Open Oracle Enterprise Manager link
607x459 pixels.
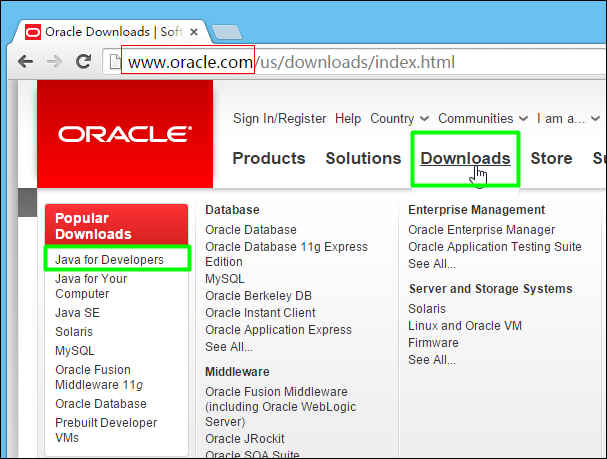point(482,230)
